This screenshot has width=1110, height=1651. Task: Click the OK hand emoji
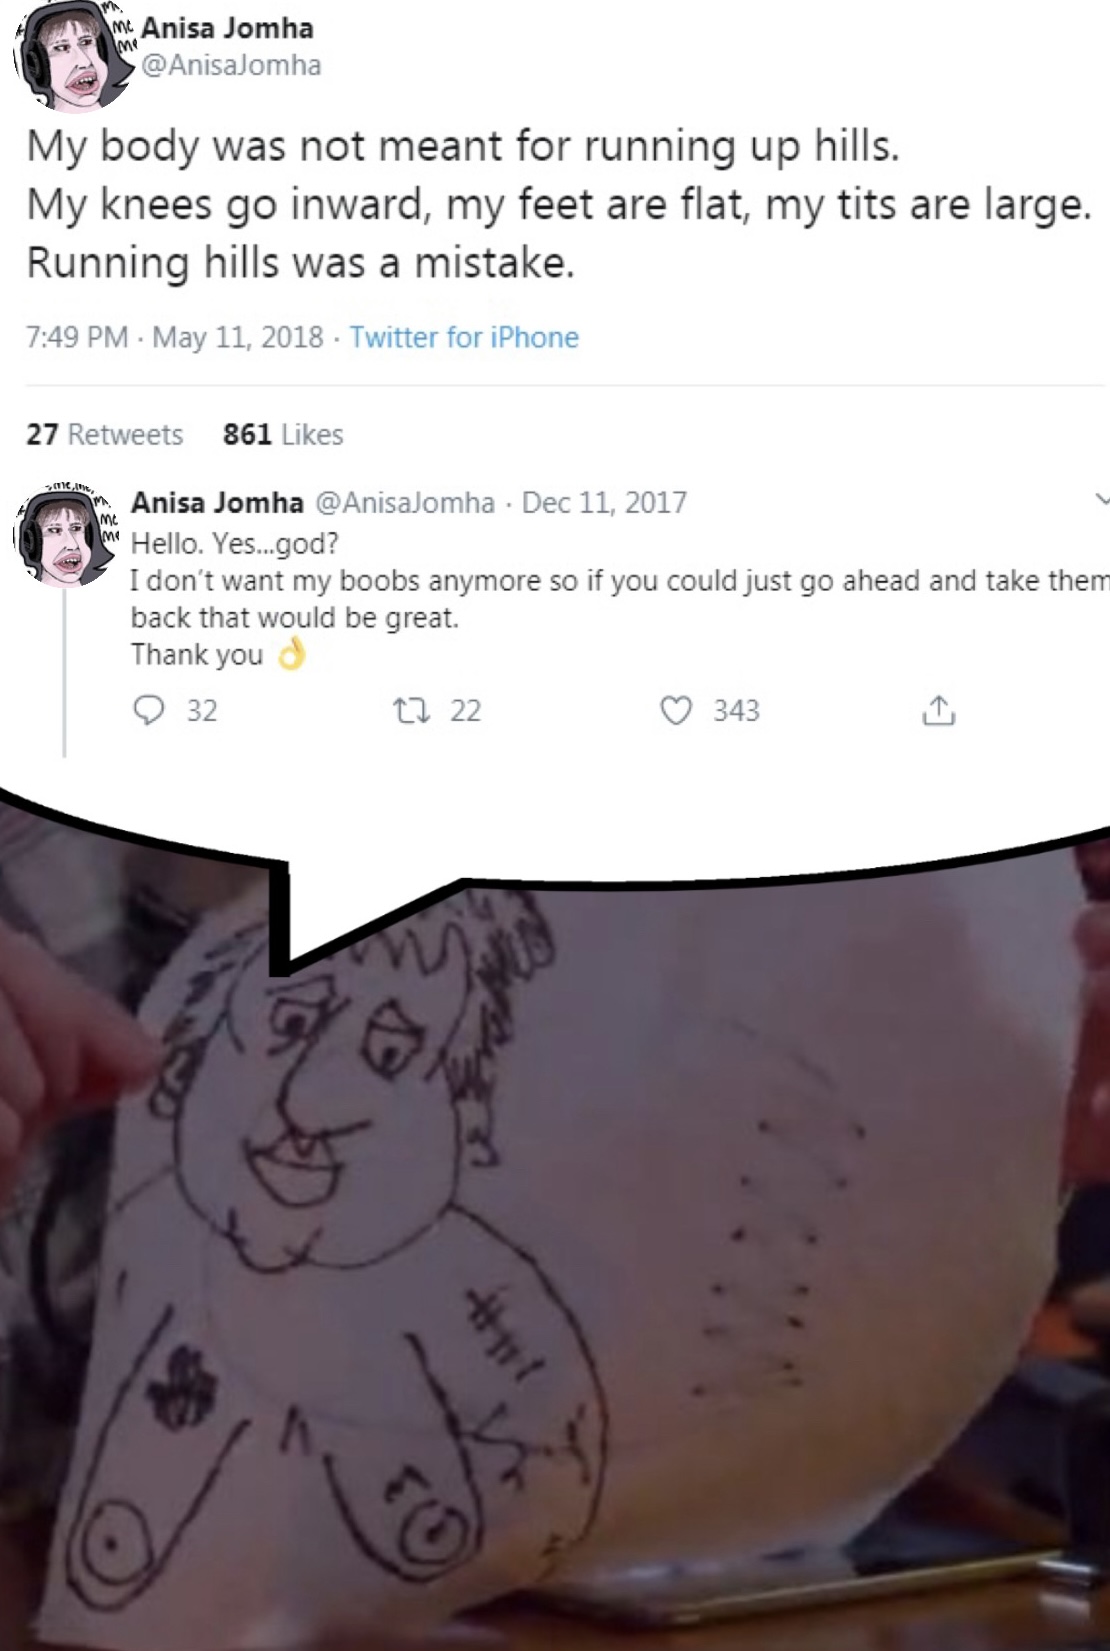coord(290,654)
